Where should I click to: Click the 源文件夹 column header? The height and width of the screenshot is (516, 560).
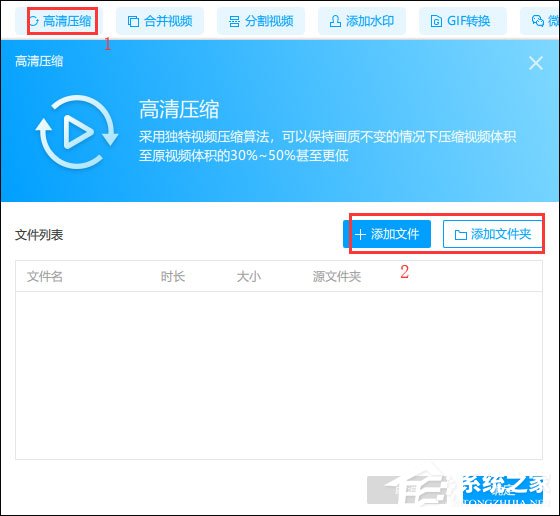click(x=337, y=276)
